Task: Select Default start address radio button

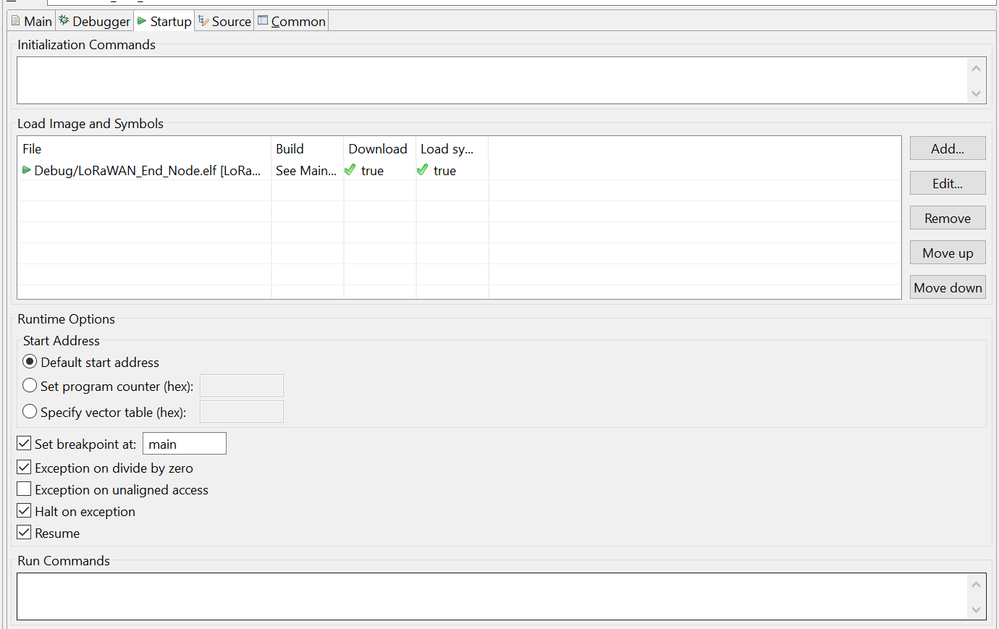Action: [x=30, y=362]
